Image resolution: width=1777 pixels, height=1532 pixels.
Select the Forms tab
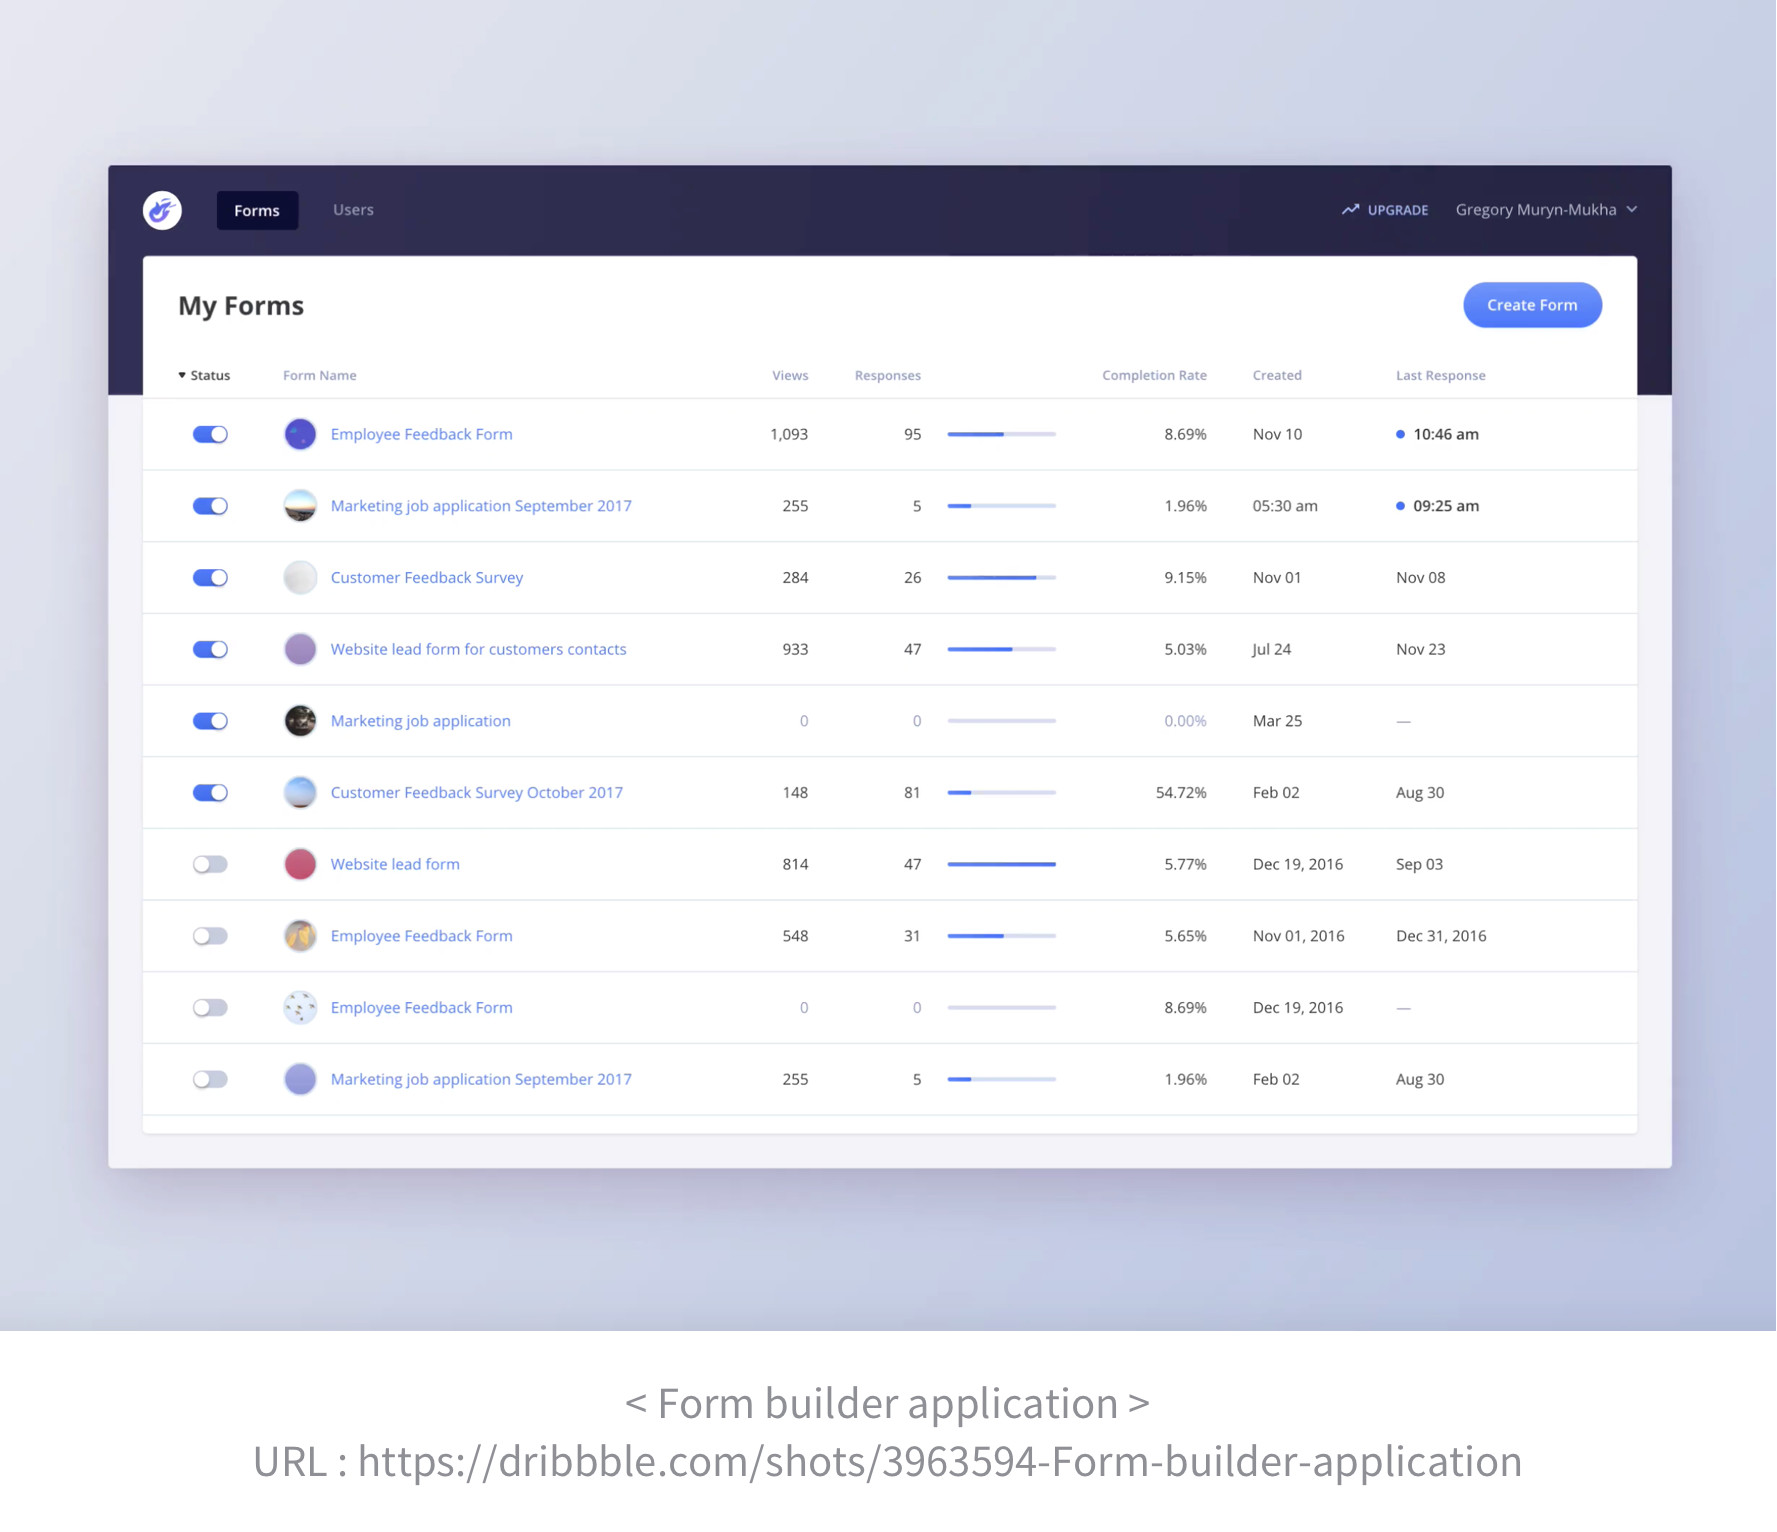pos(257,211)
